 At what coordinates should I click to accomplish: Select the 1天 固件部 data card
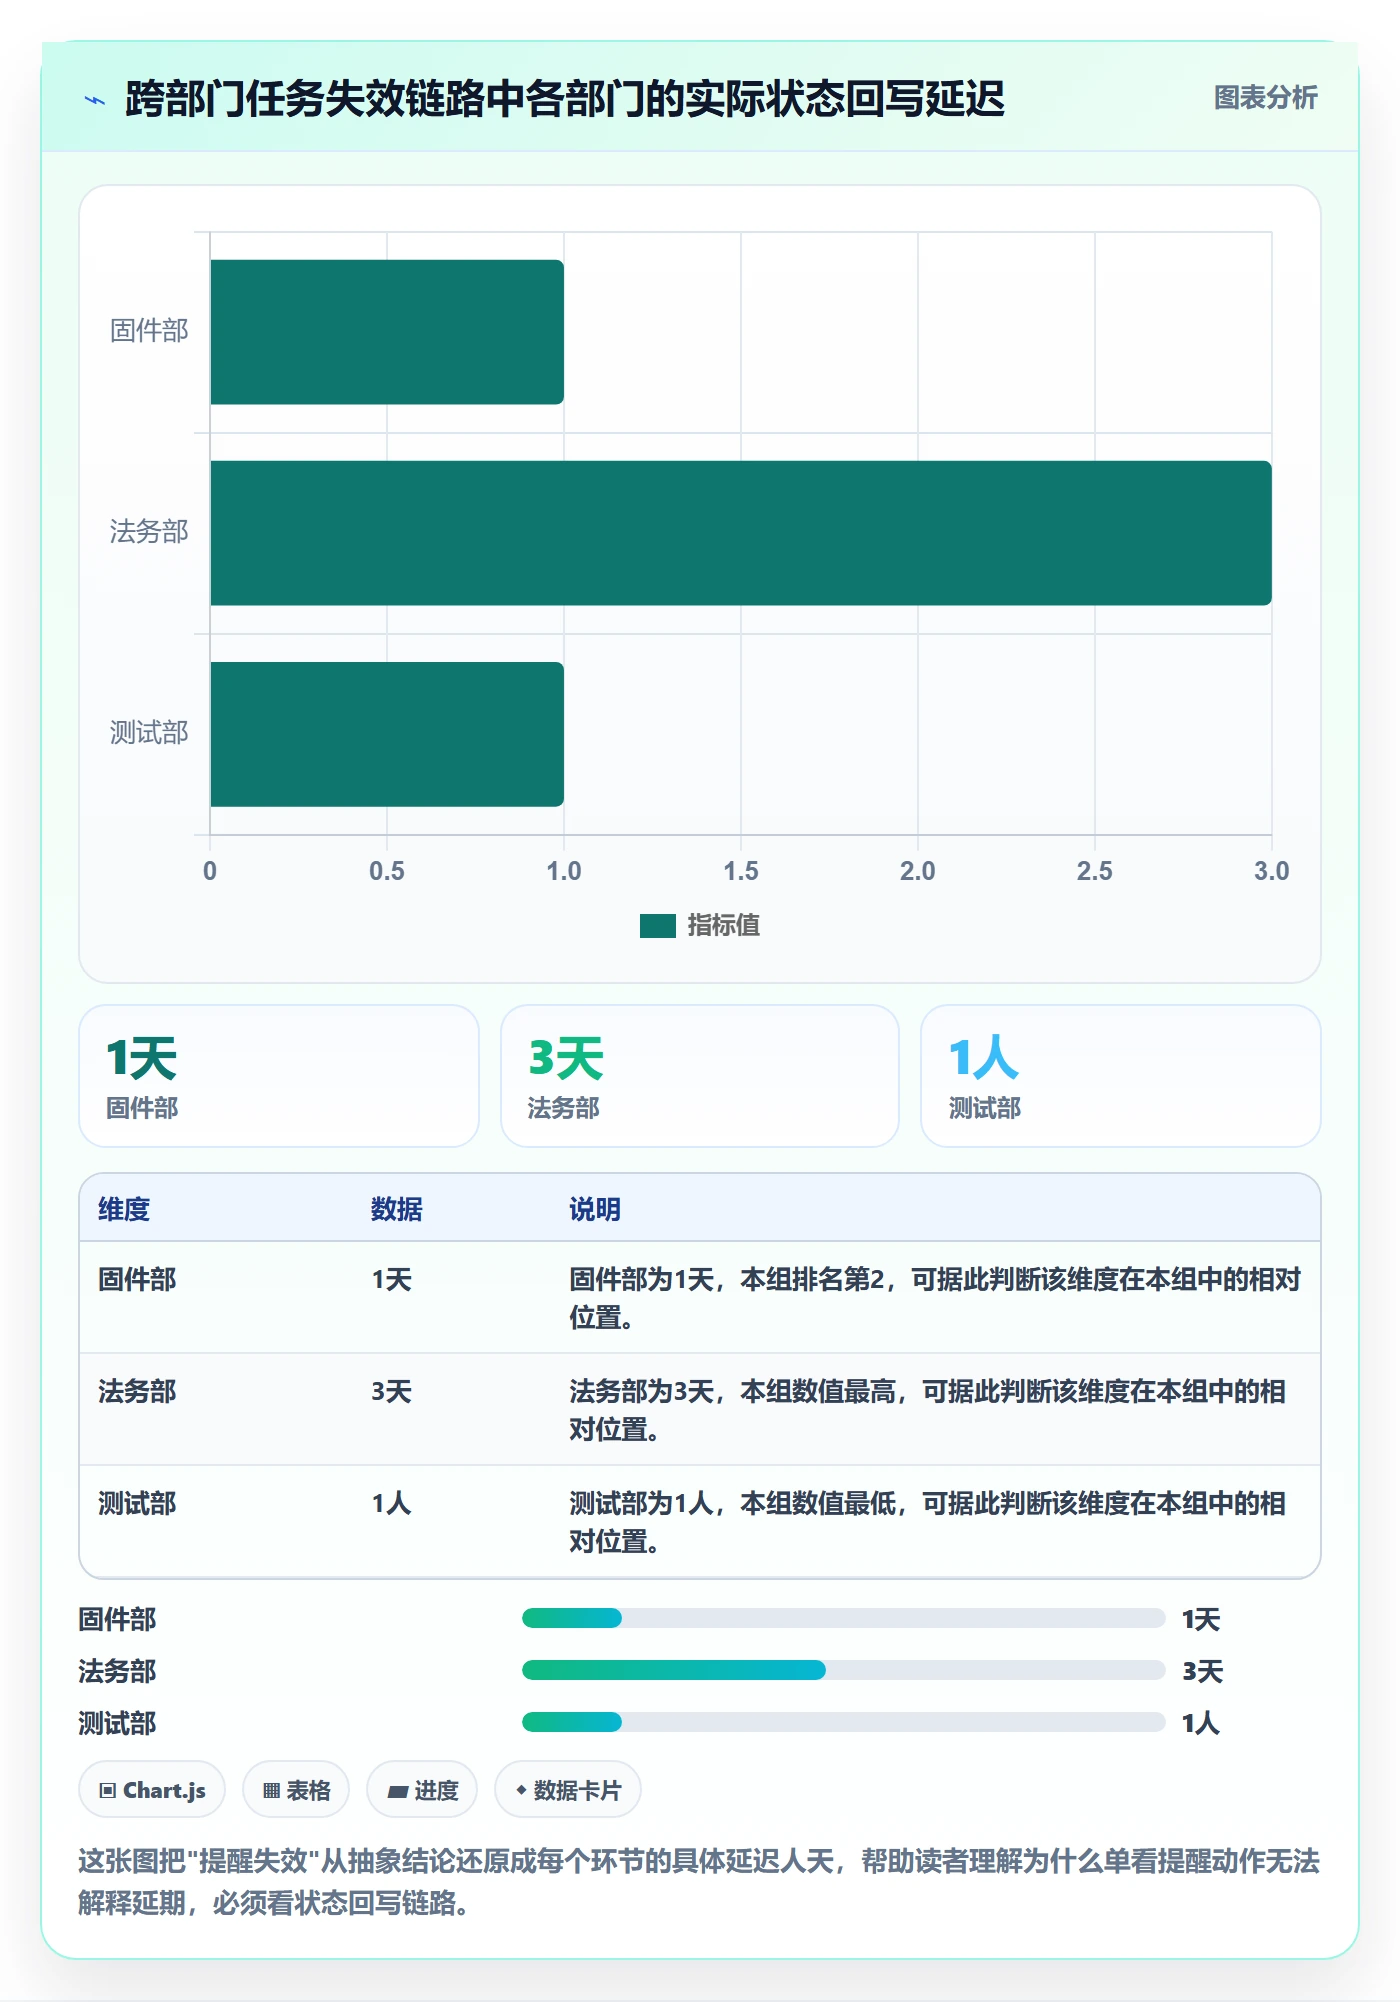click(x=279, y=1076)
